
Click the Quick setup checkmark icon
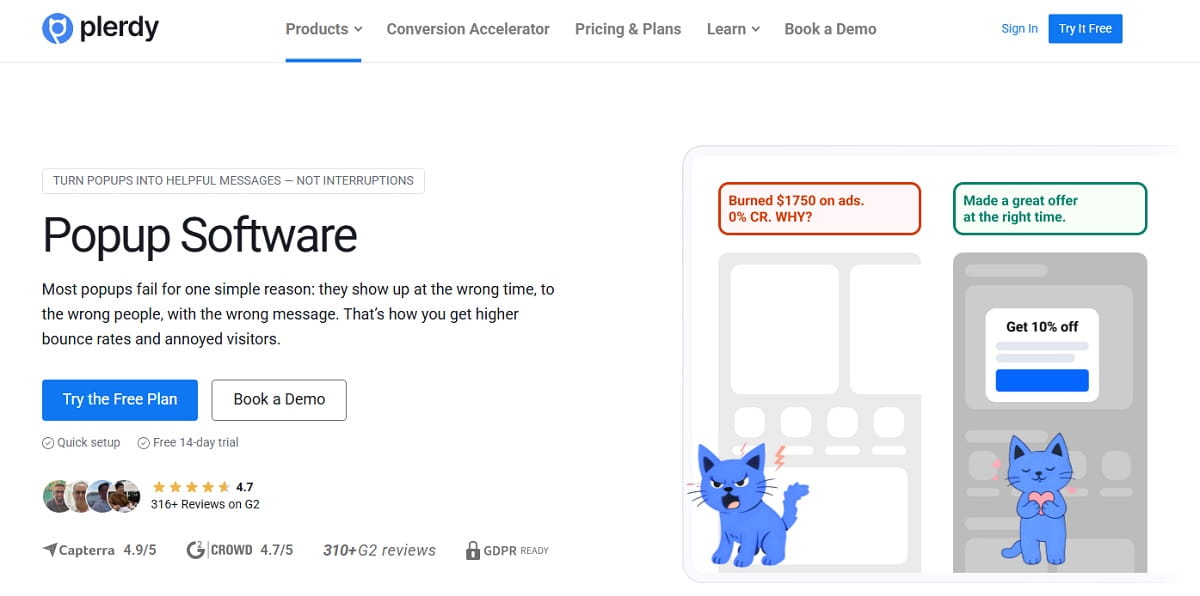click(x=47, y=442)
